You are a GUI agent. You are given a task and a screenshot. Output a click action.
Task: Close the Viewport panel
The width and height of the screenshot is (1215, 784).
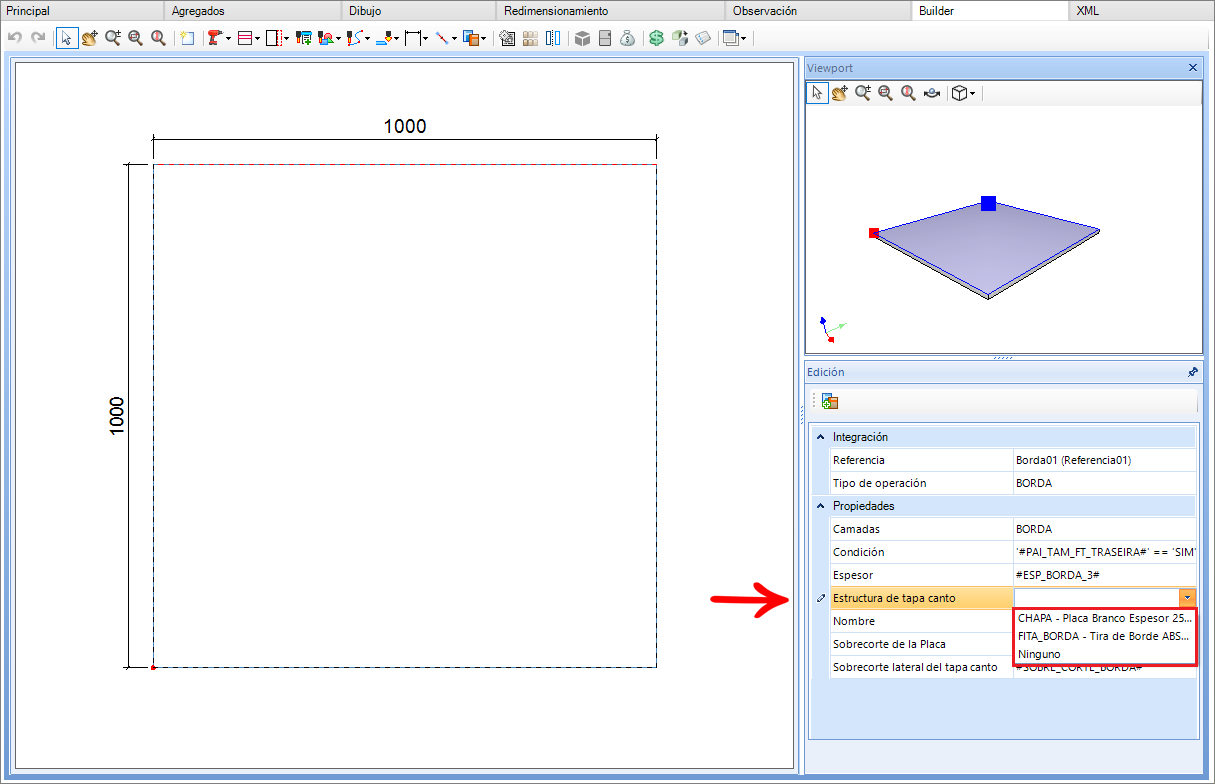pos(1192,68)
